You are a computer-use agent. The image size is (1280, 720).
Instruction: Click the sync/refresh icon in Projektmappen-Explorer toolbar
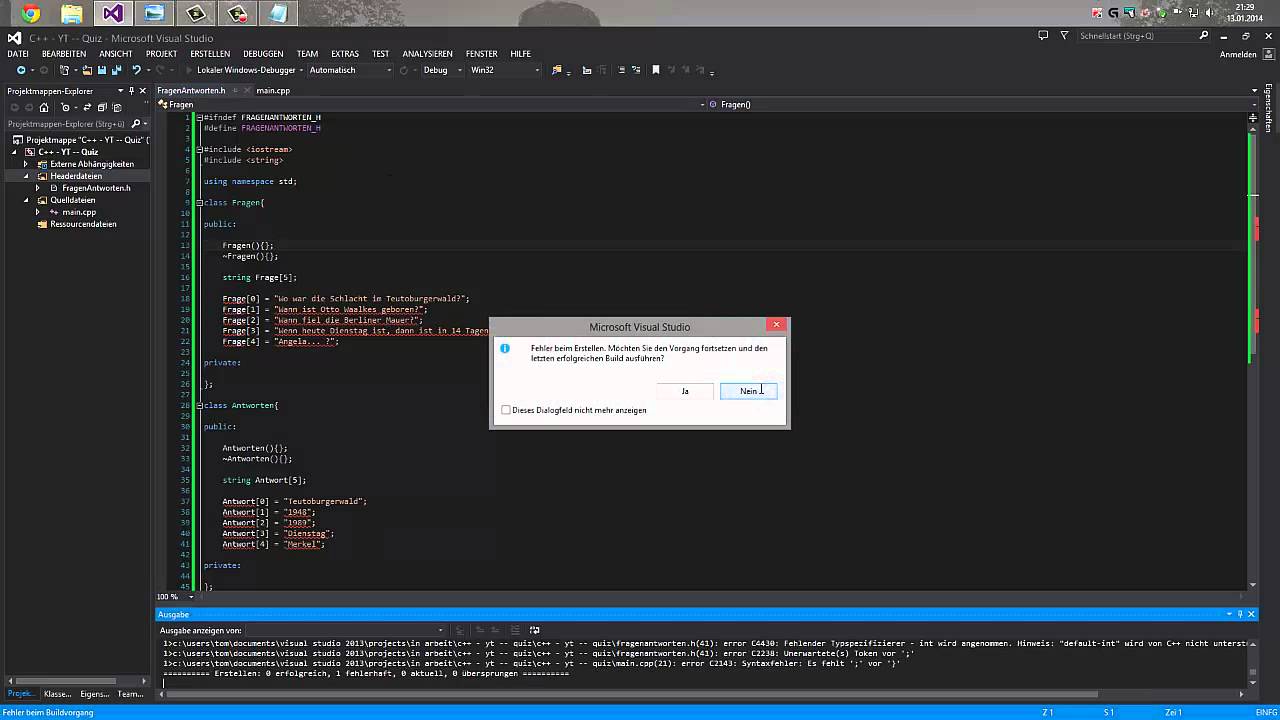click(x=88, y=107)
